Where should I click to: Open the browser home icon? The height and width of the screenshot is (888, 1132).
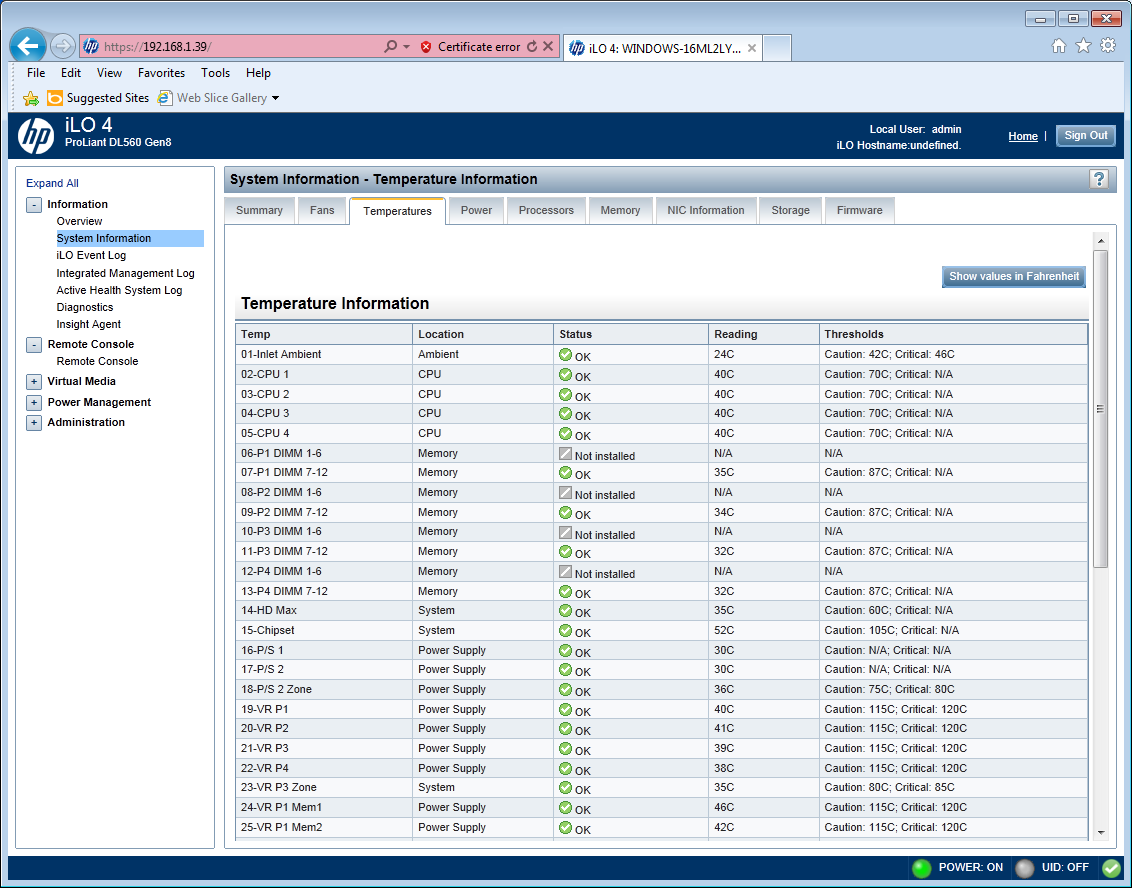(x=1059, y=46)
